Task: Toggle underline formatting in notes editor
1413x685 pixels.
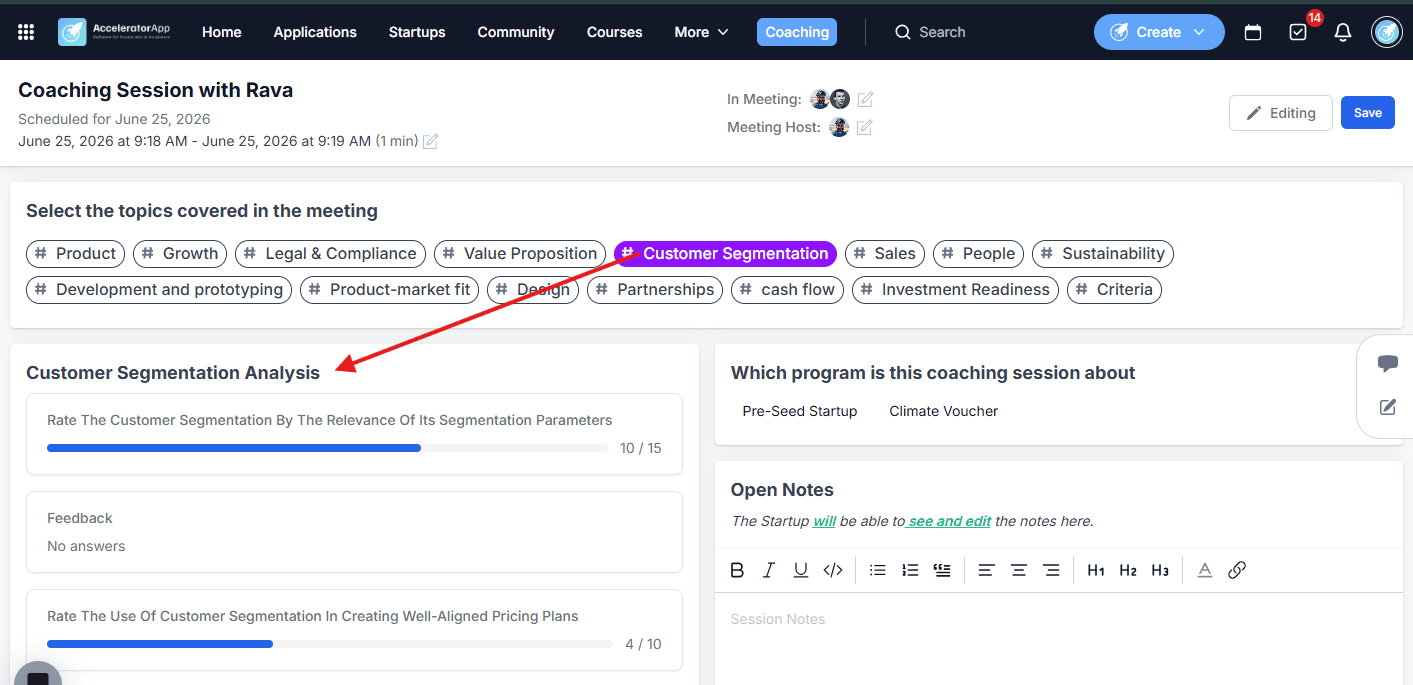Action: point(801,570)
